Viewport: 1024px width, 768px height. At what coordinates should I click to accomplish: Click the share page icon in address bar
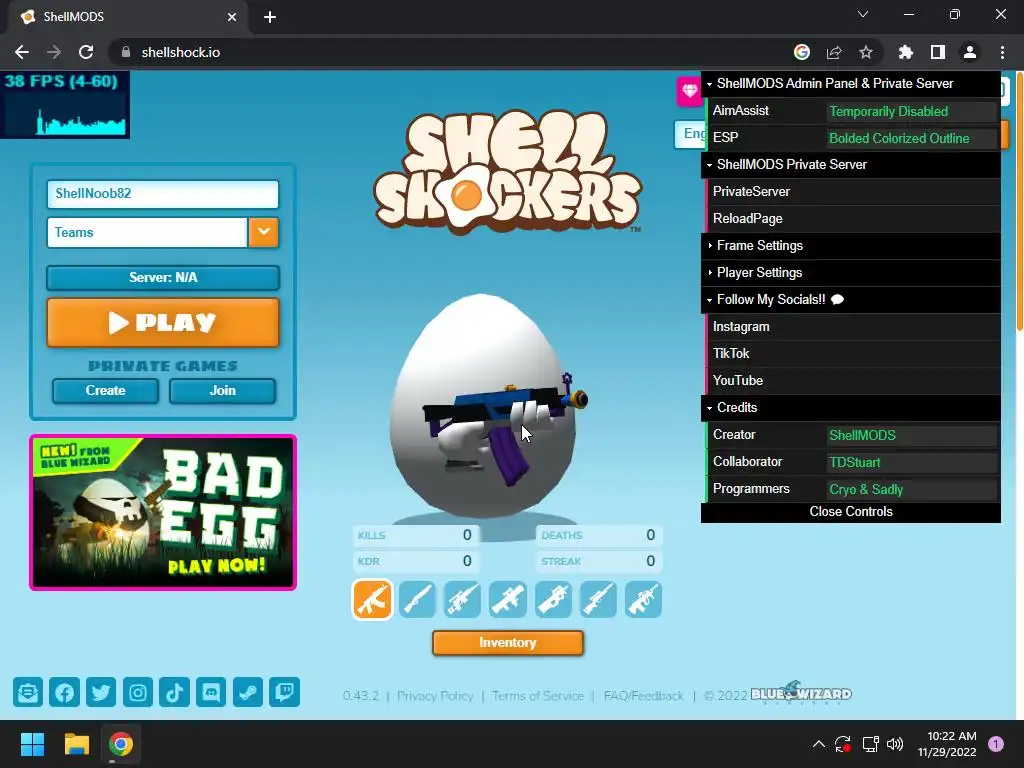point(834,52)
